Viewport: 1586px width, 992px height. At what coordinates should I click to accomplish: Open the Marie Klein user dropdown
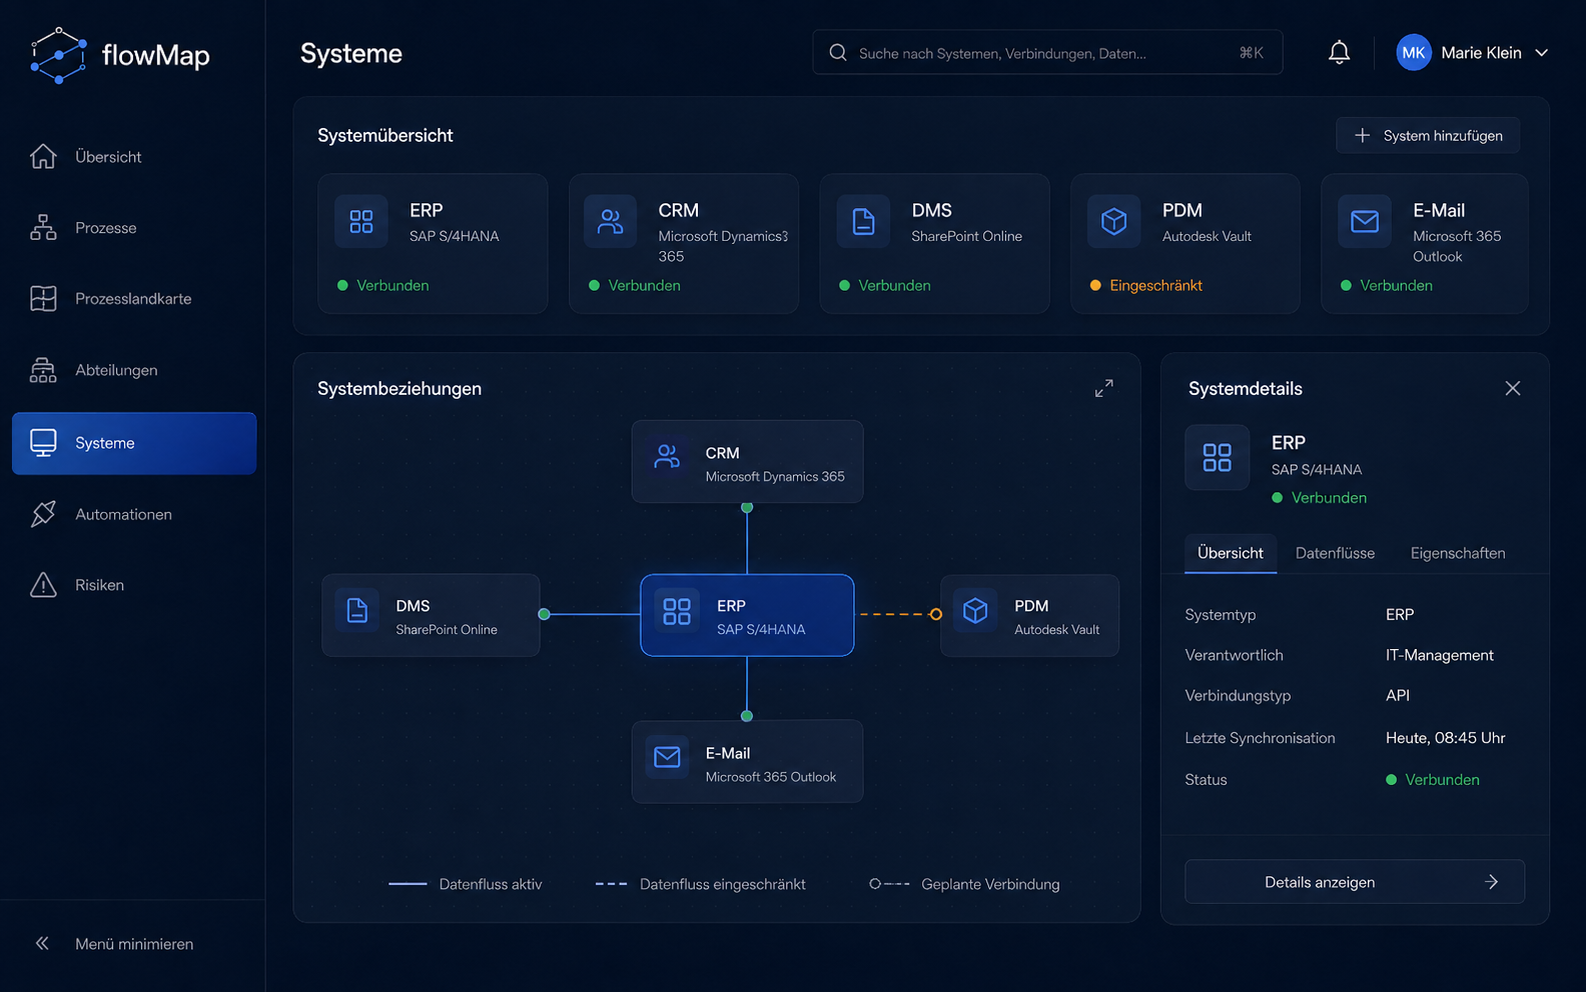1472,53
